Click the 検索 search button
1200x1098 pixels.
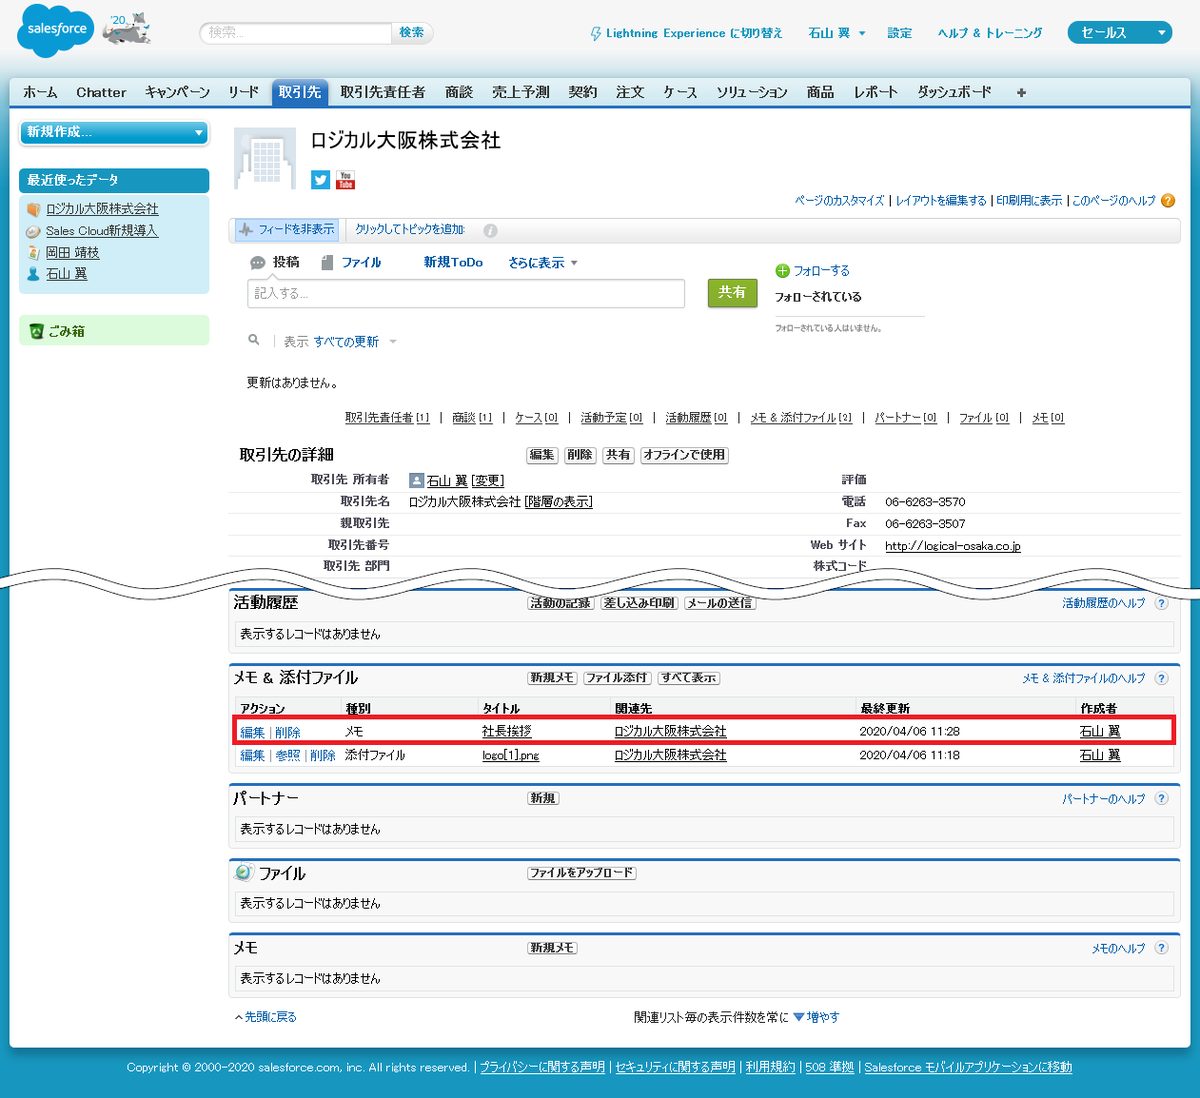(x=411, y=33)
